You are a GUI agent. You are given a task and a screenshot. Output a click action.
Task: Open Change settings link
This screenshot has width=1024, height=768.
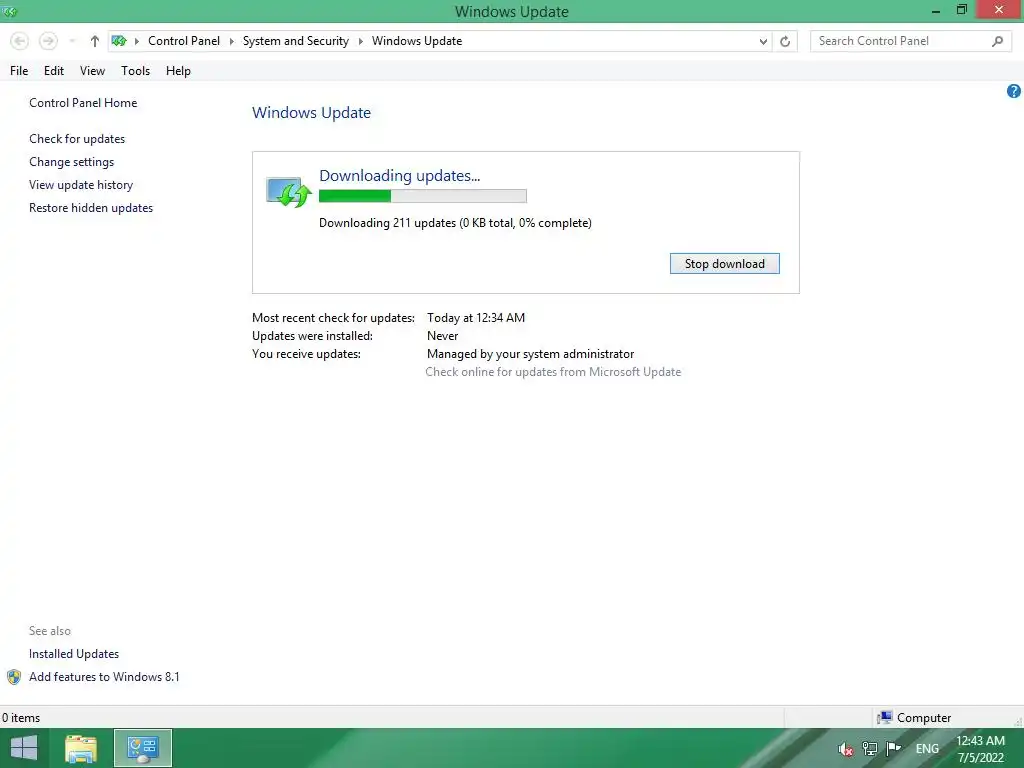click(x=71, y=161)
